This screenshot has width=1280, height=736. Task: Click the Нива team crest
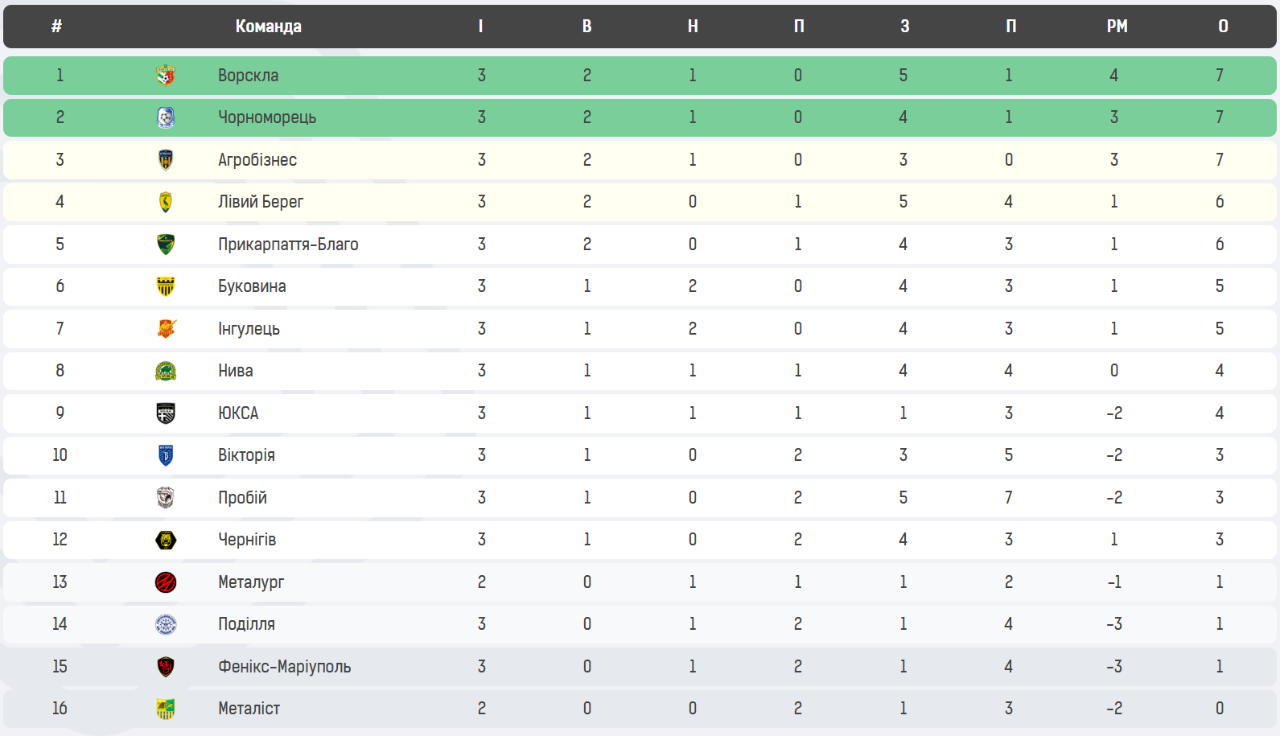tap(166, 371)
